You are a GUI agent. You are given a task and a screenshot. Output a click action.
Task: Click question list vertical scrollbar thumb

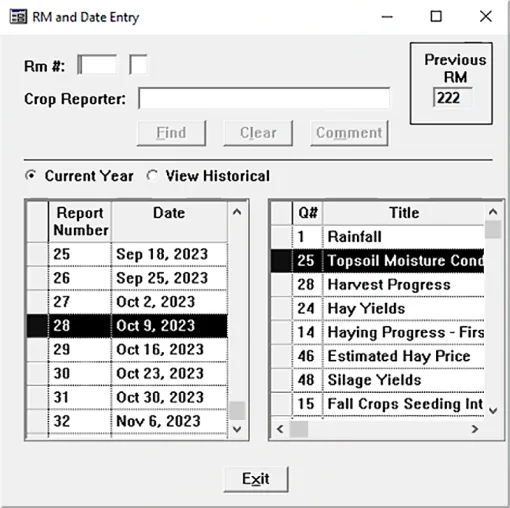tap(493, 229)
